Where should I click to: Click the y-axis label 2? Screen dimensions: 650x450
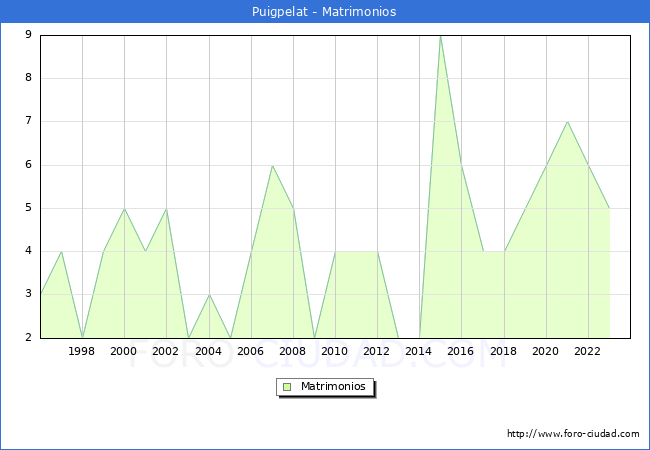click(28, 338)
